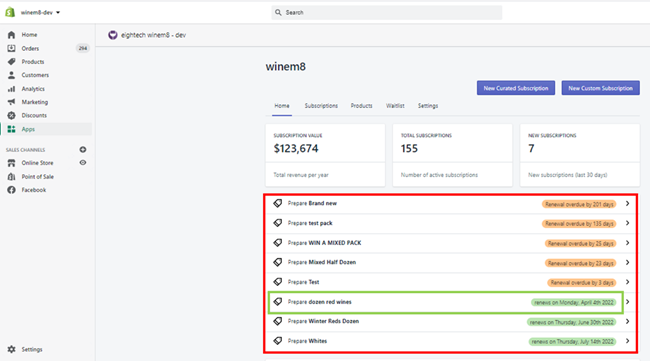Image resolution: width=650 pixels, height=361 pixels.
Task: Click the Discounts badge icon
Action: (11, 115)
